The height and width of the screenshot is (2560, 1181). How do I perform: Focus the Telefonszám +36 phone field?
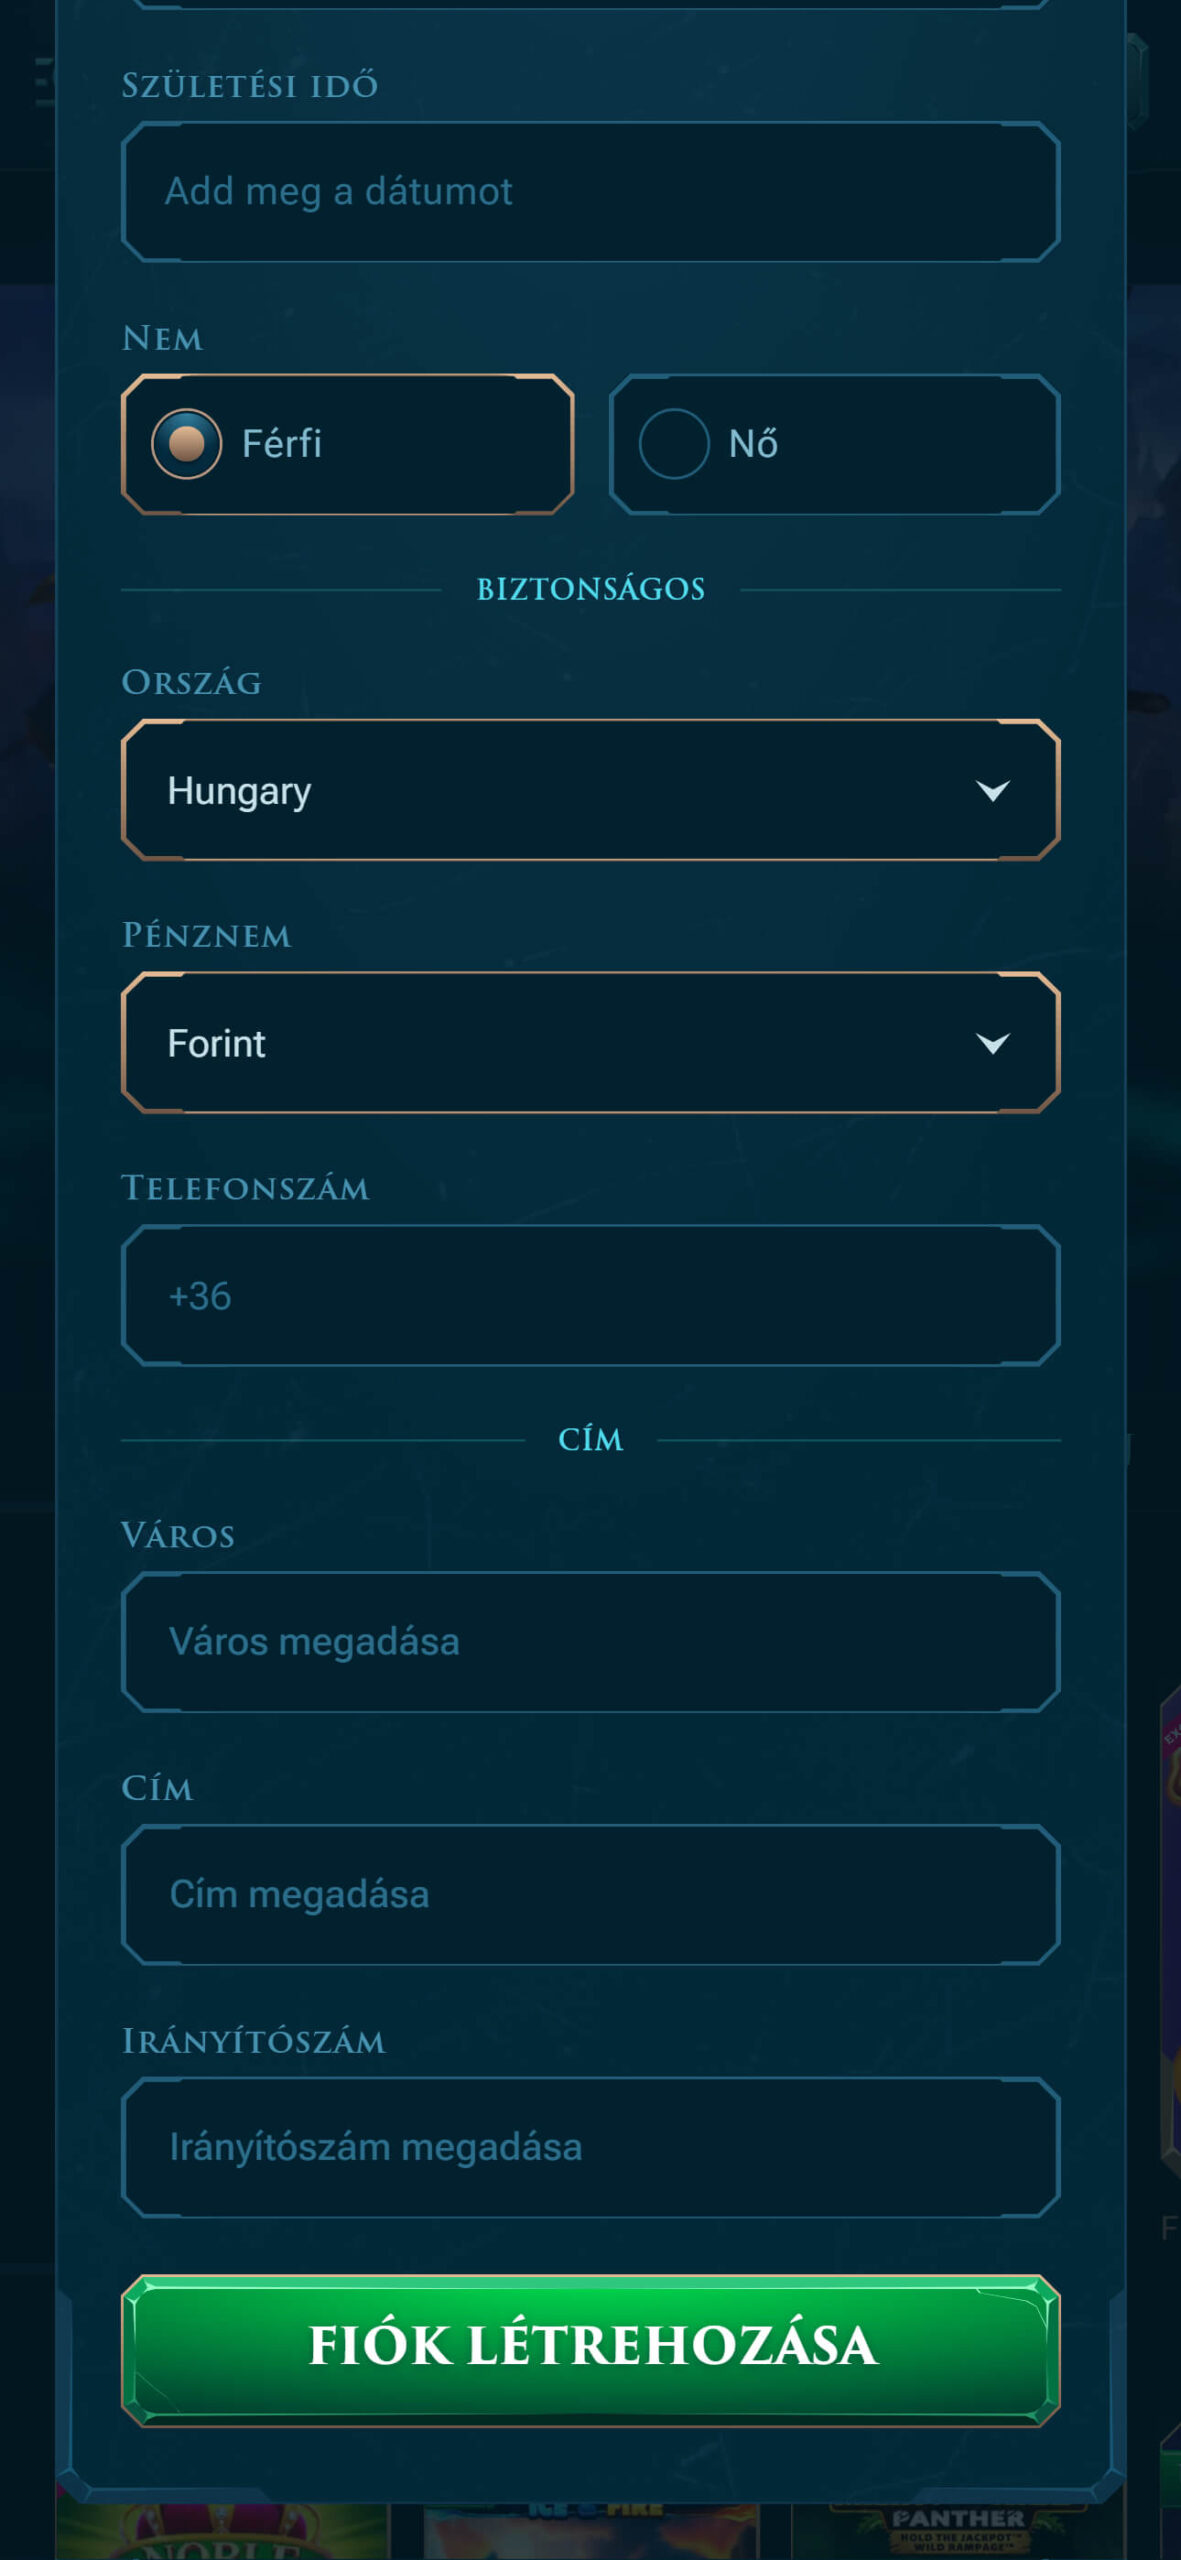tap(590, 1296)
